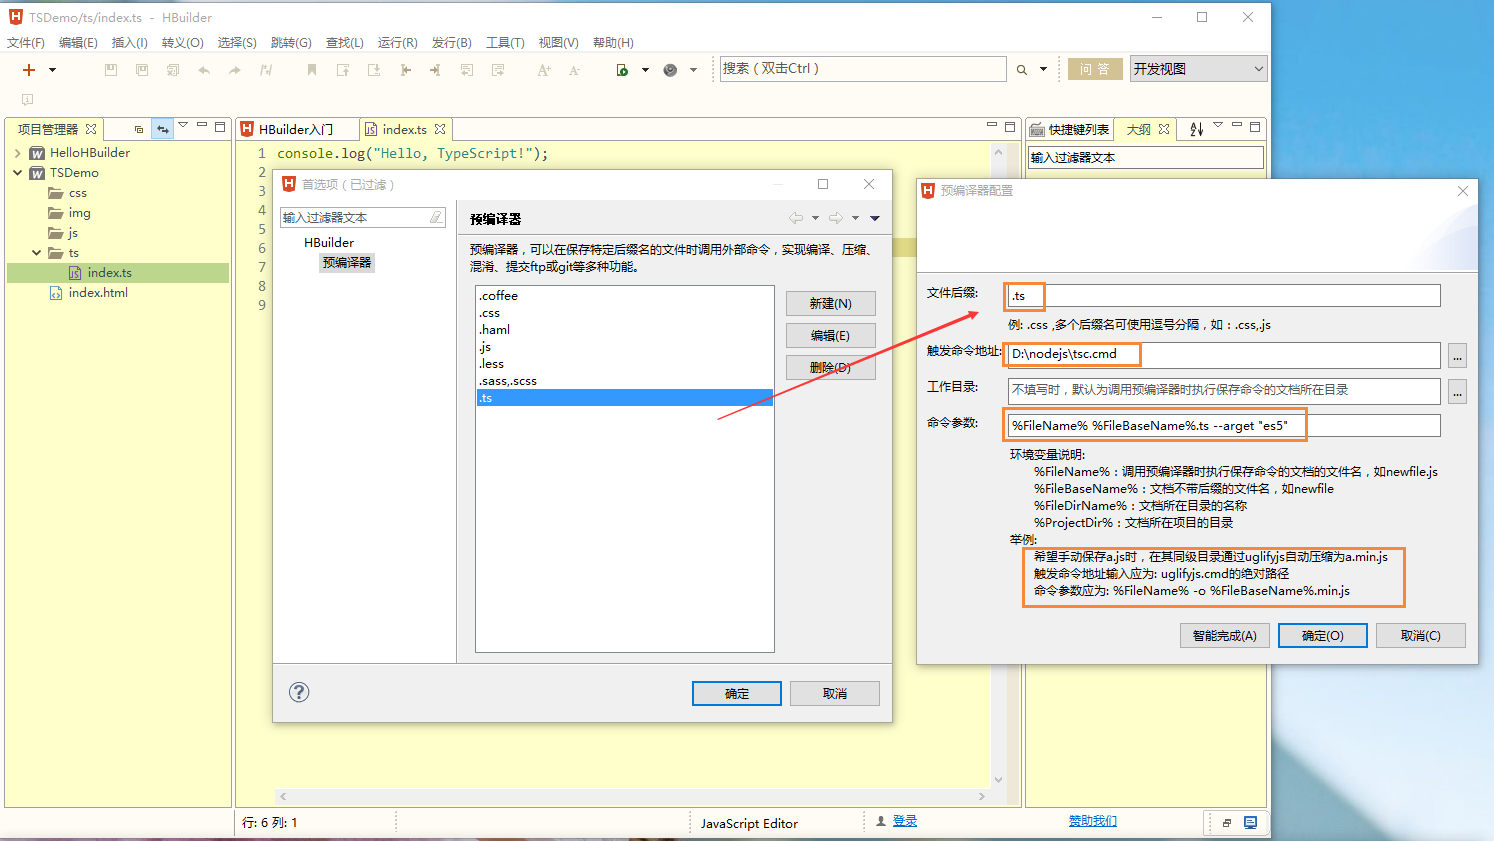Click the collapse-all icon in 项目管理器 panel

point(139,129)
